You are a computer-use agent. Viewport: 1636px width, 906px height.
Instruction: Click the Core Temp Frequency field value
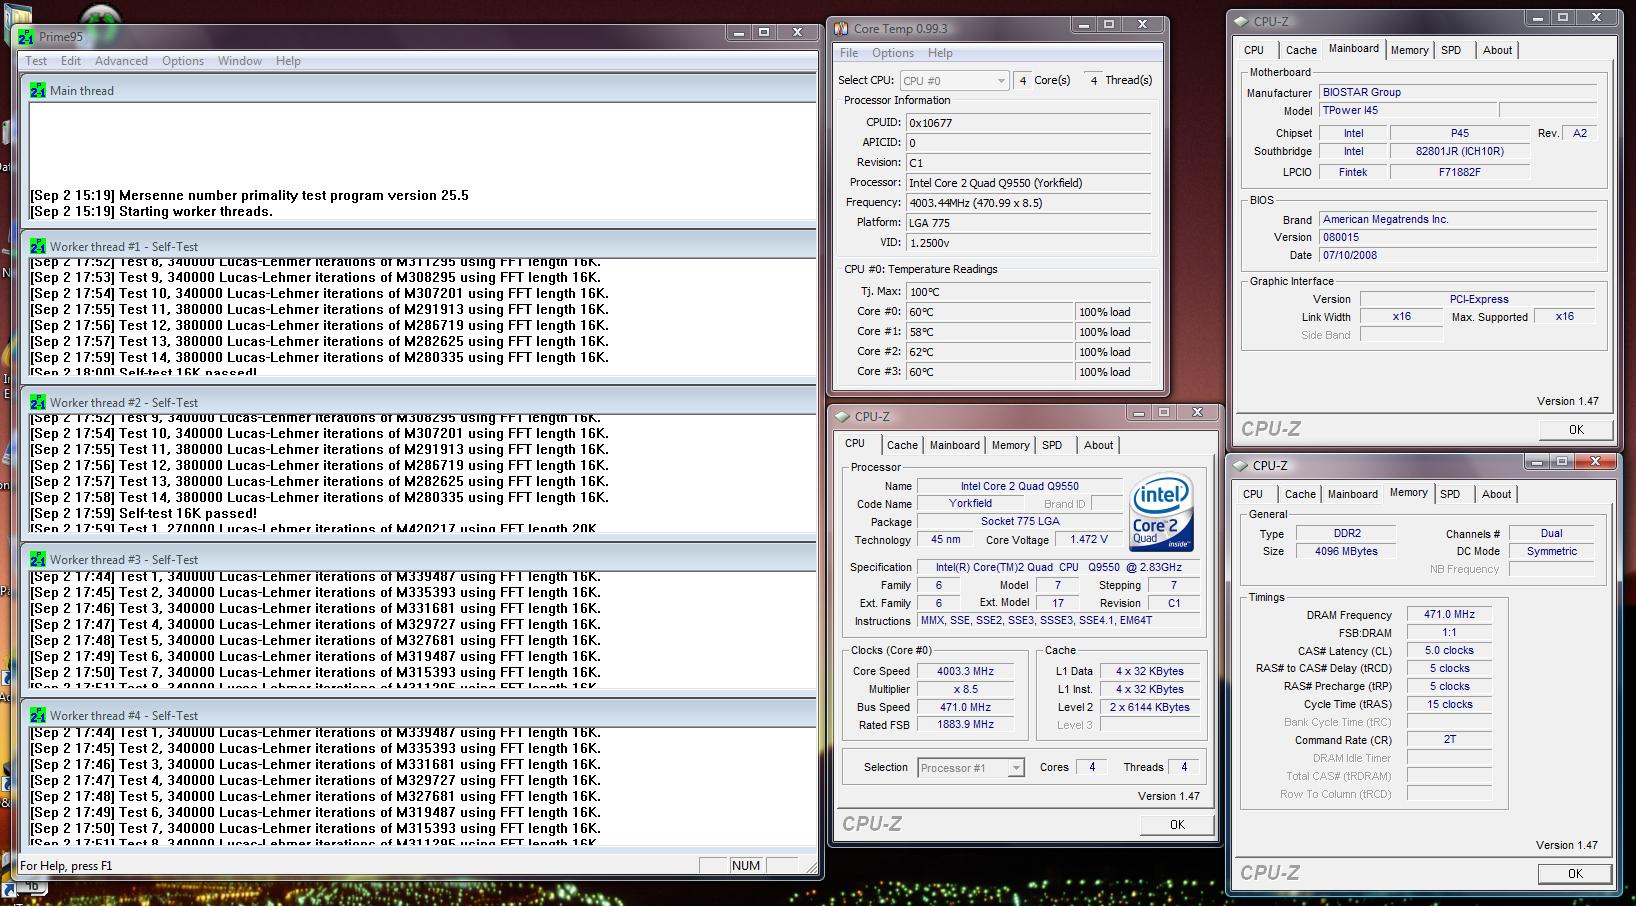[1029, 203]
